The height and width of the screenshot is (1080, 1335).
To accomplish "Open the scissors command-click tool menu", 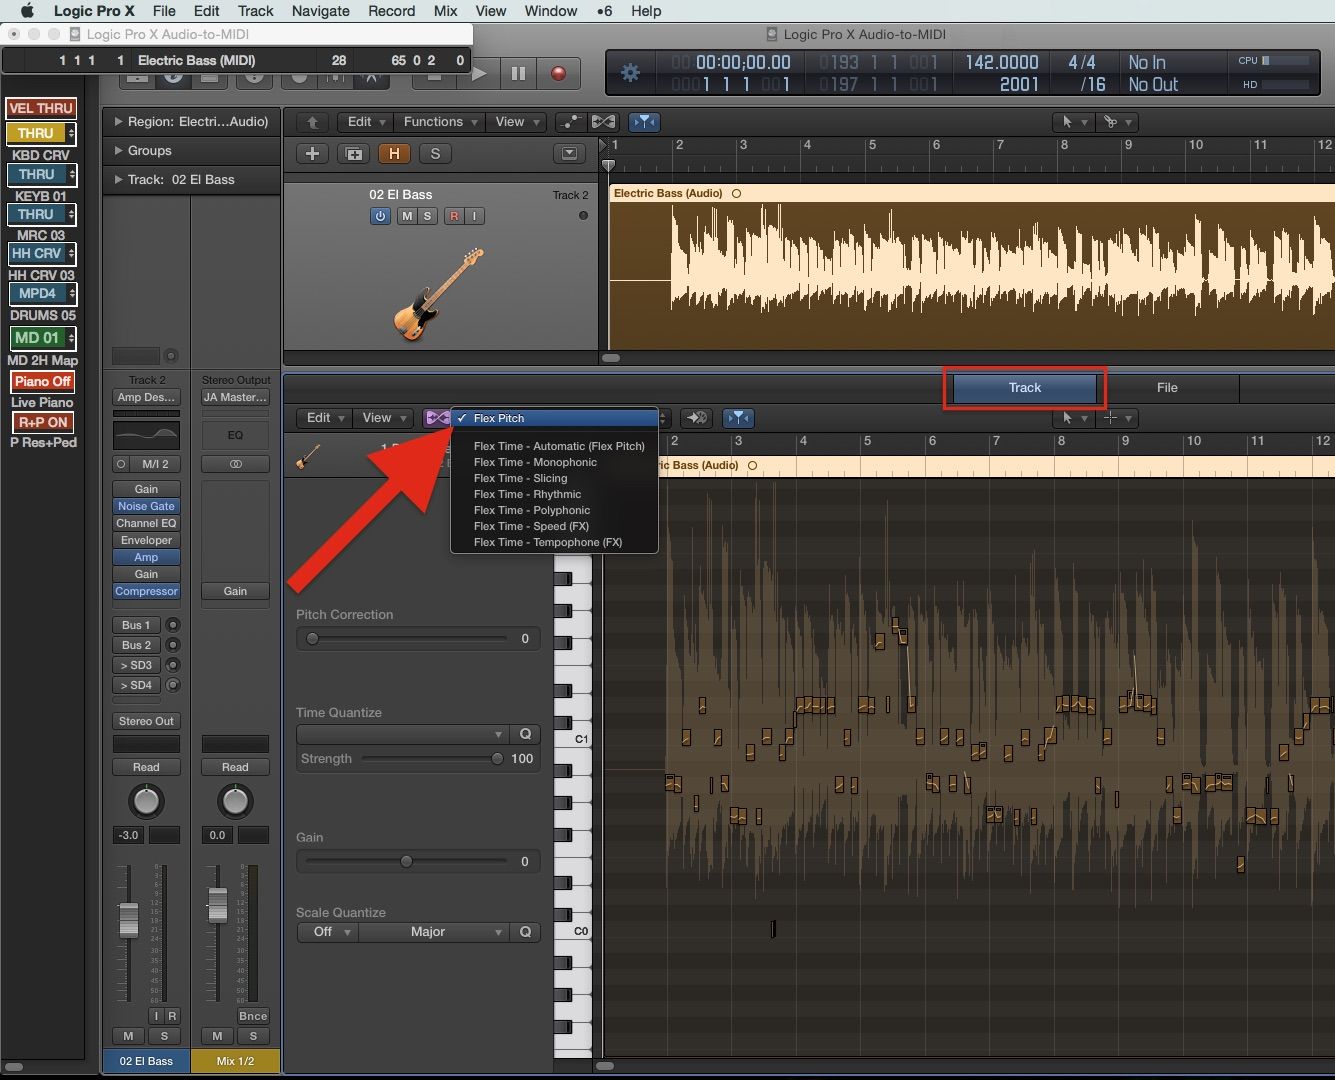I will [1116, 122].
